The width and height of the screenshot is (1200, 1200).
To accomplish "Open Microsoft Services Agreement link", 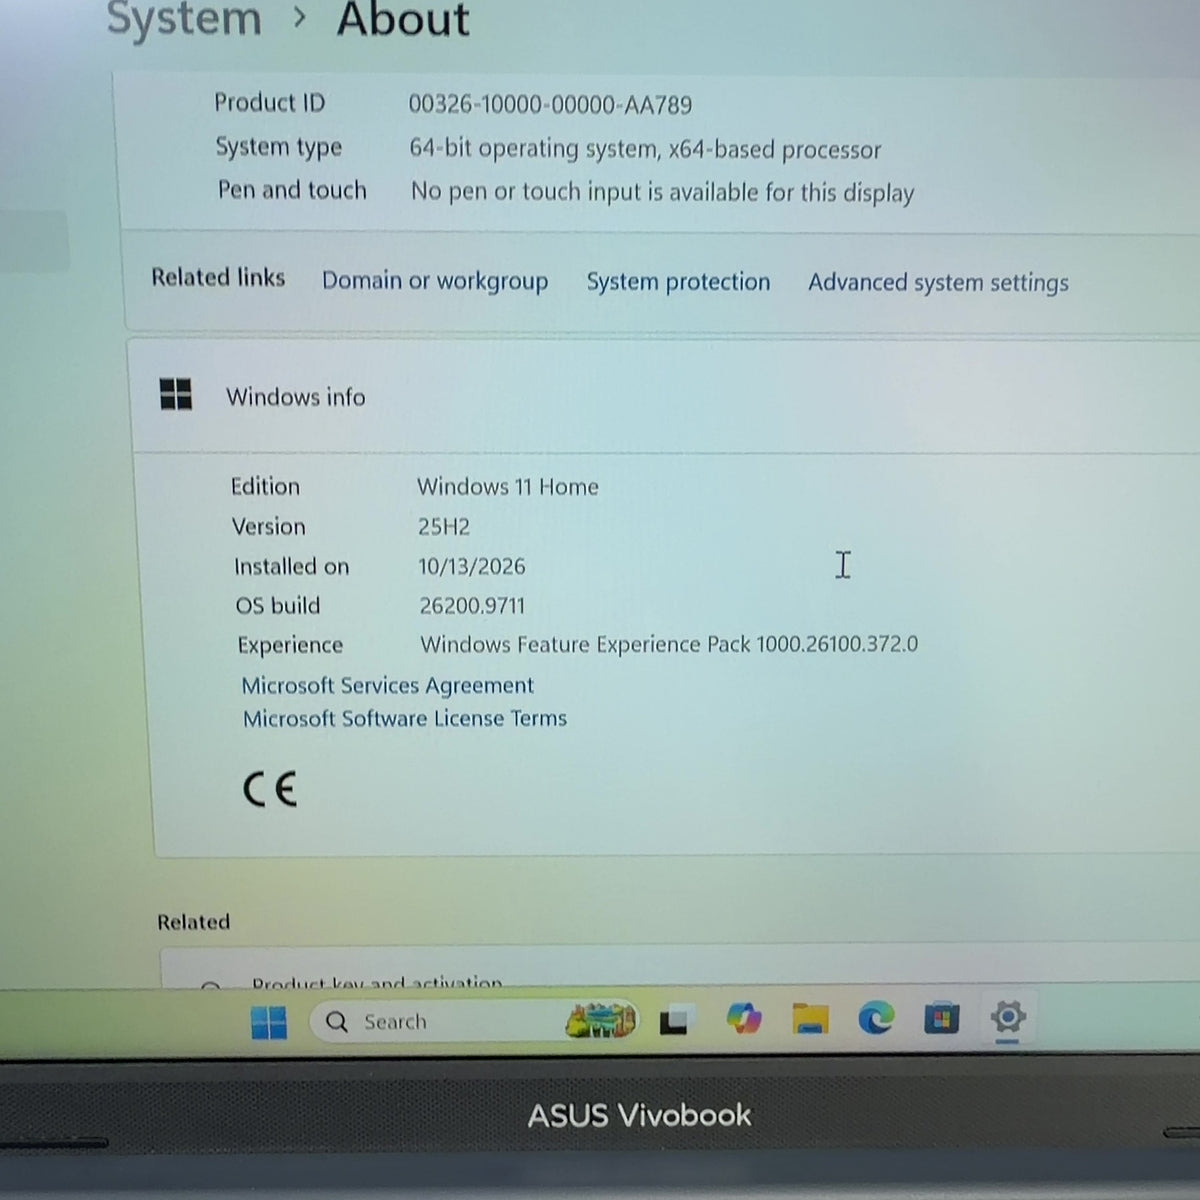I will pos(388,685).
